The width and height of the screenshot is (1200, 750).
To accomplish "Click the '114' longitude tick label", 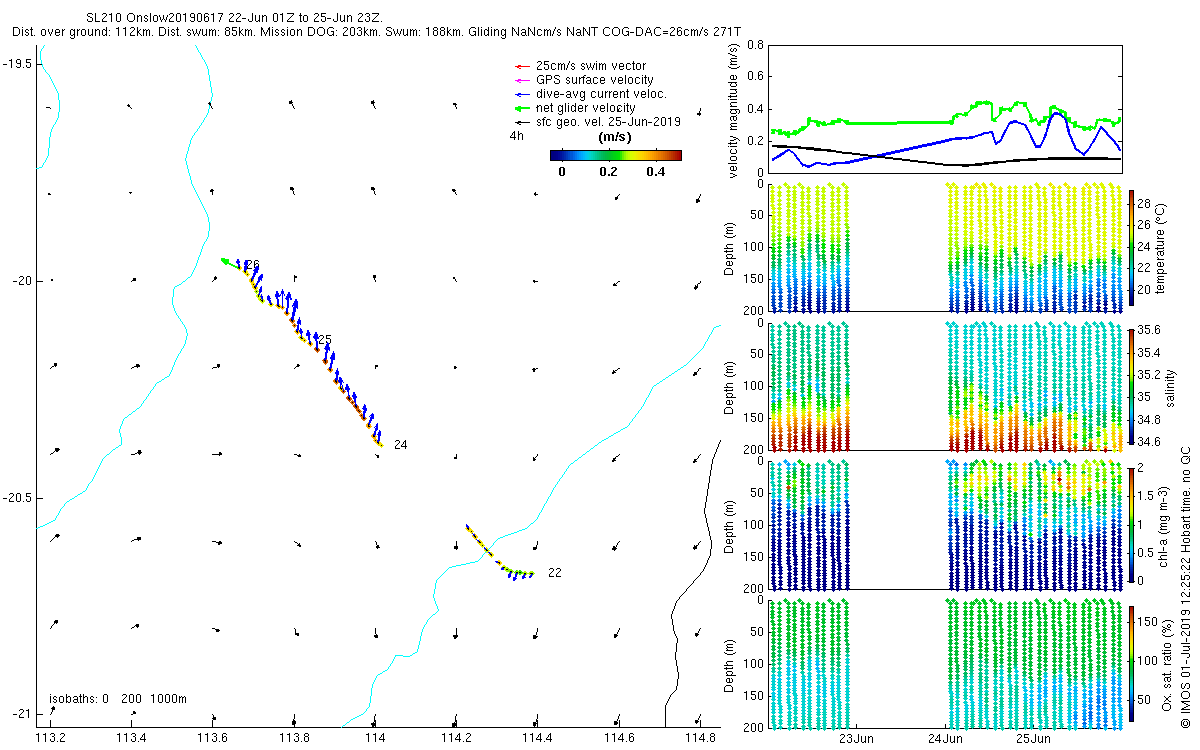I will point(375,738).
